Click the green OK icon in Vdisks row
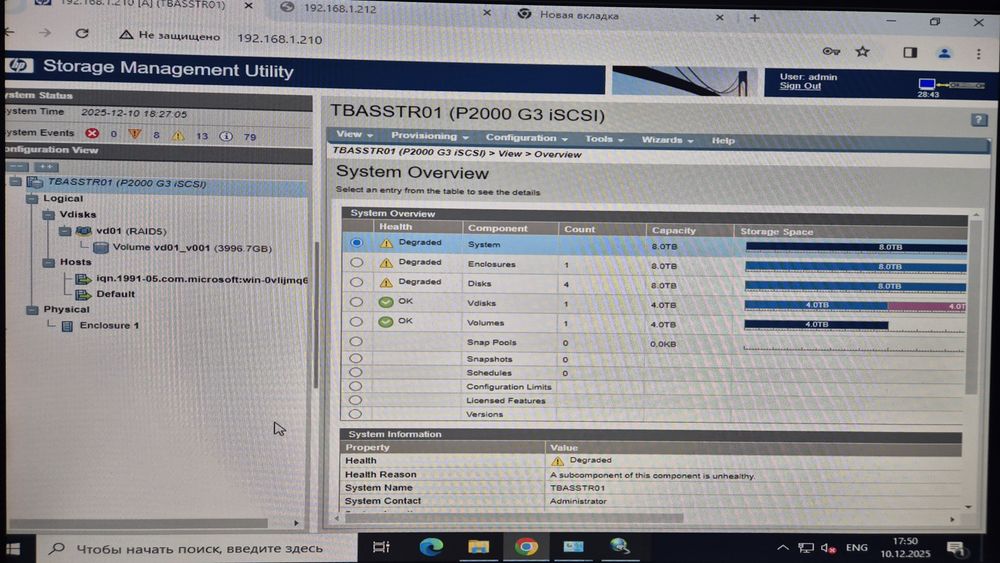1000x563 pixels. [385, 302]
